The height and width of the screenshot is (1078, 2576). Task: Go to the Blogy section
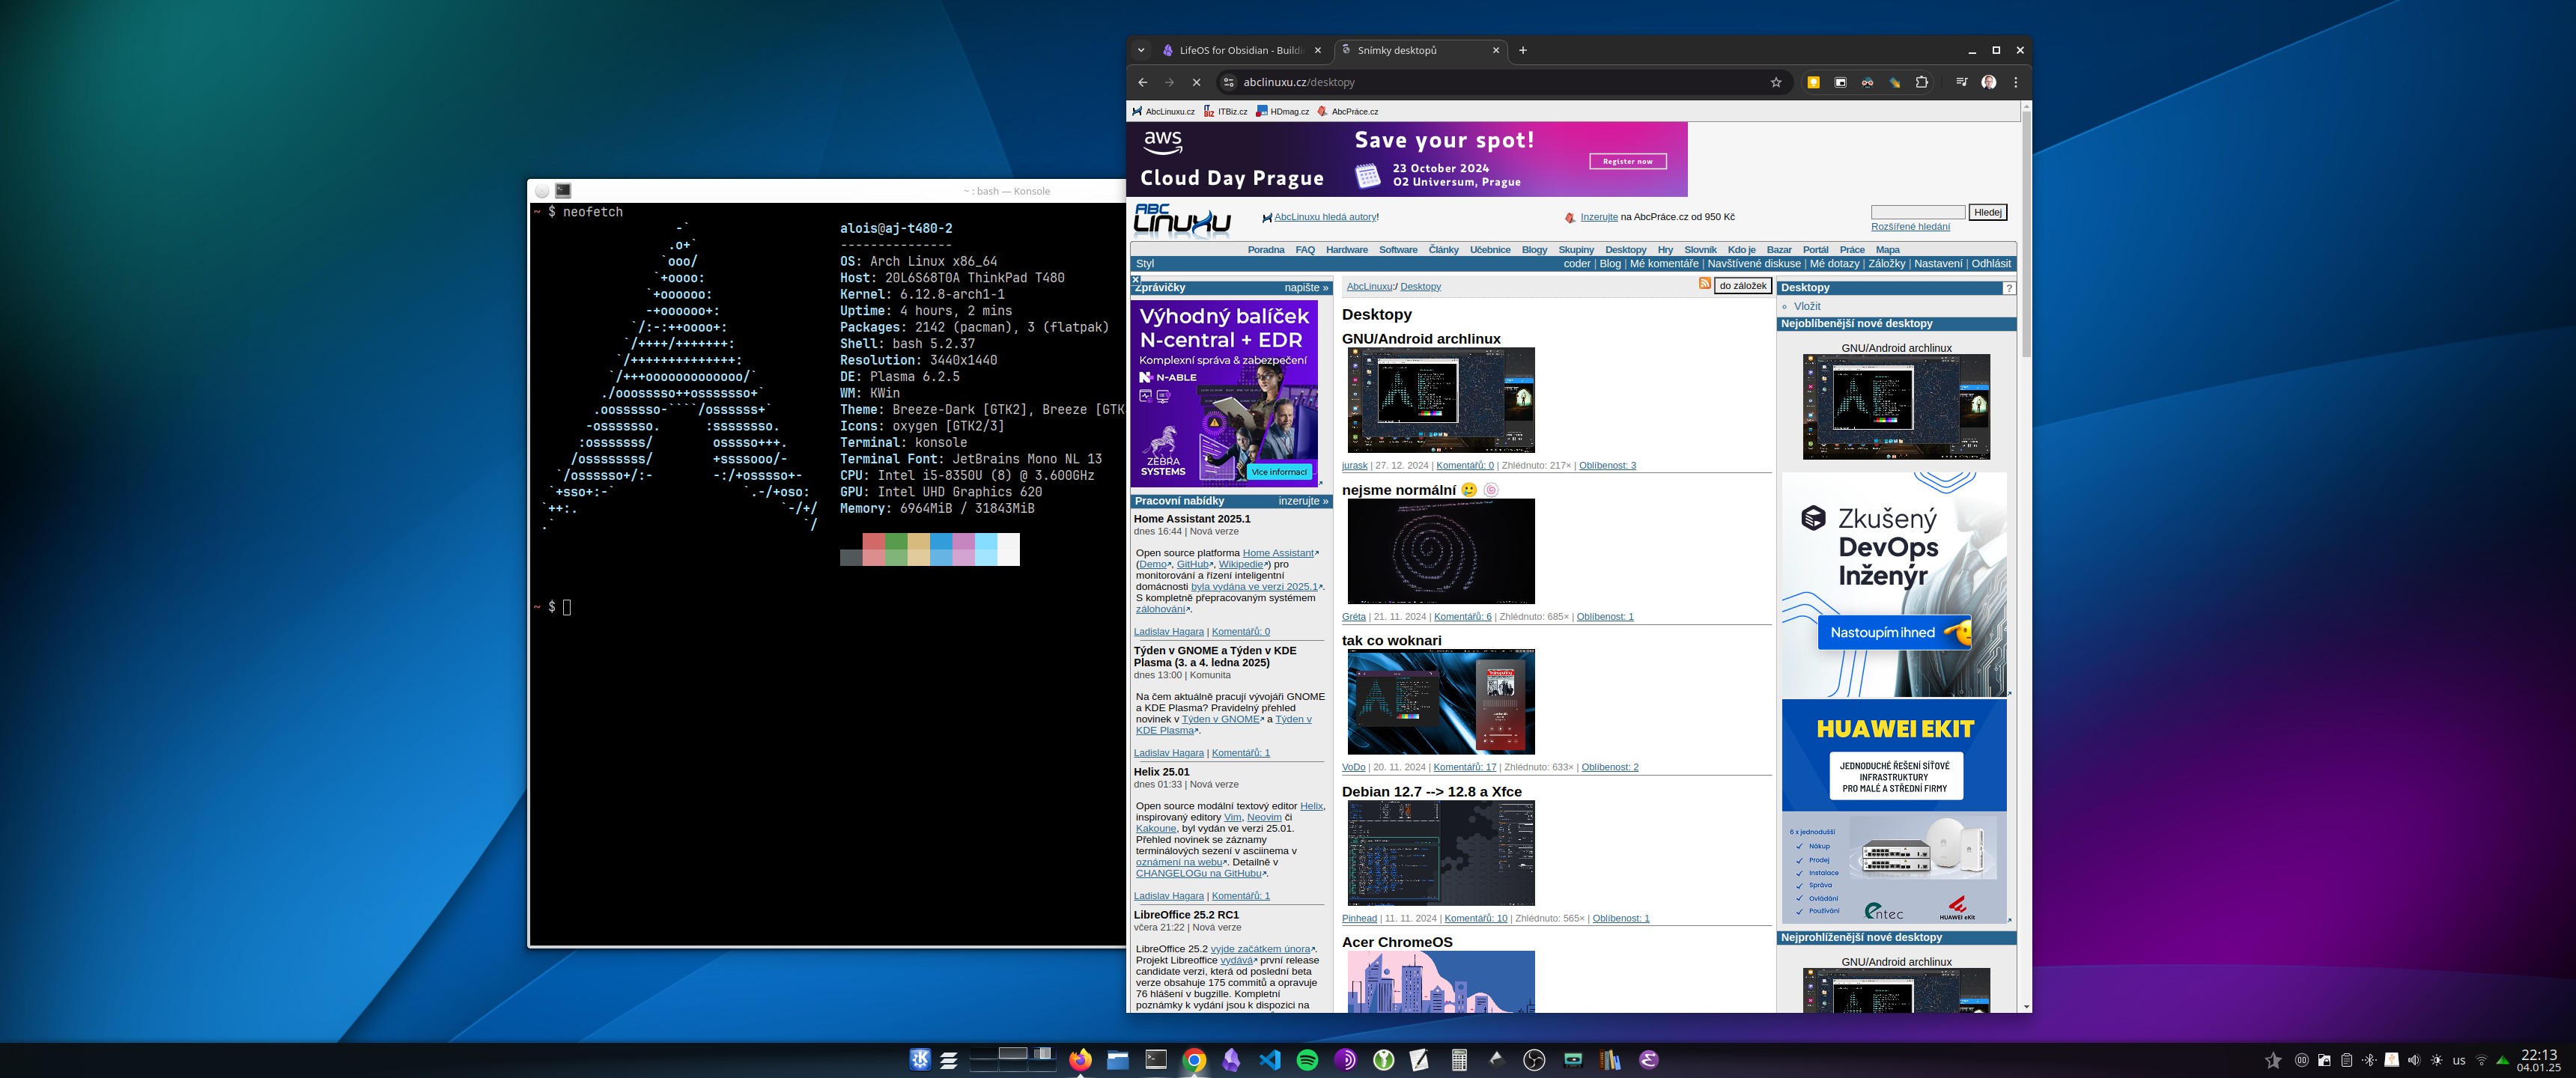tap(1534, 250)
